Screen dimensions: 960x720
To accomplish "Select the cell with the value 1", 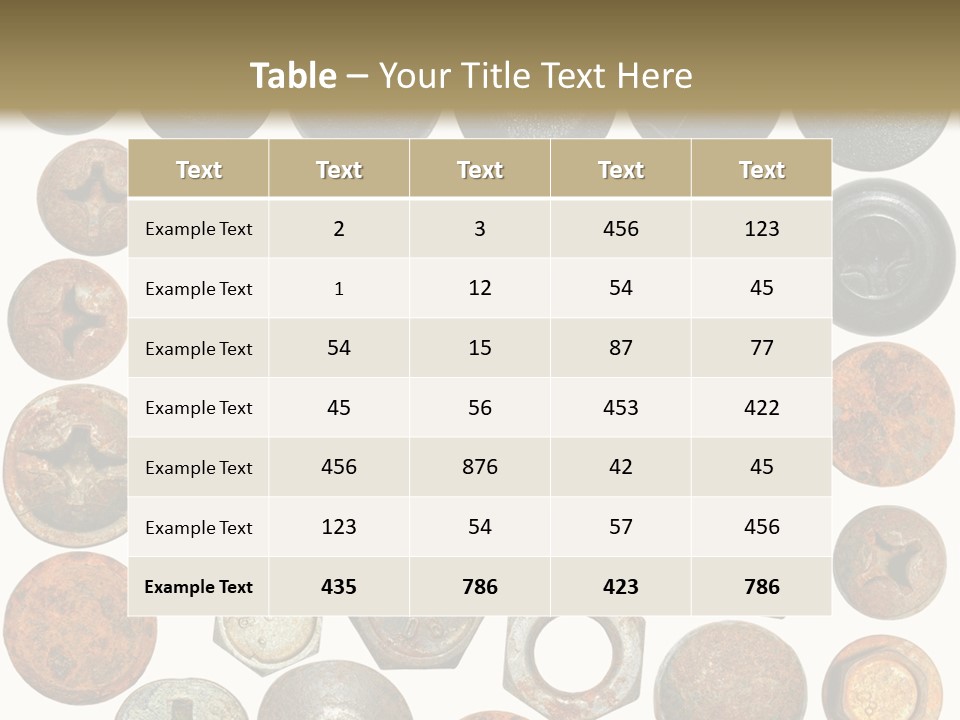I will 339,288.
